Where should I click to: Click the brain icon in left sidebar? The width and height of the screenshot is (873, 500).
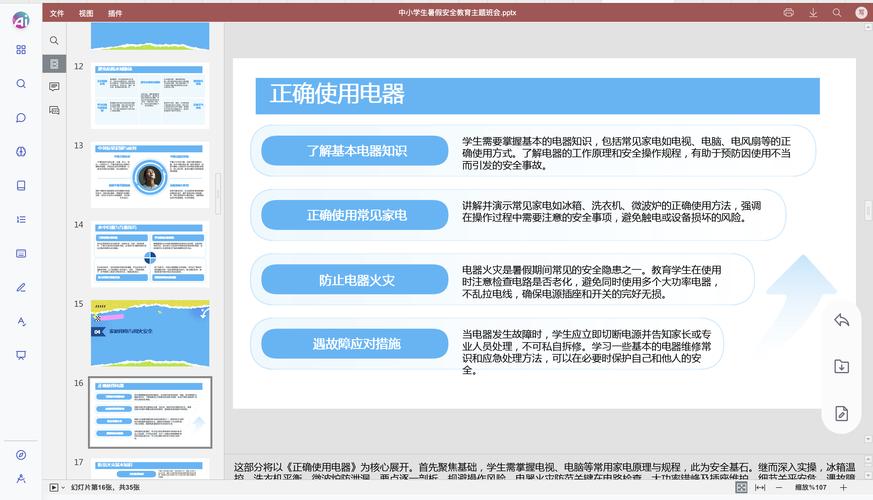[21, 151]
